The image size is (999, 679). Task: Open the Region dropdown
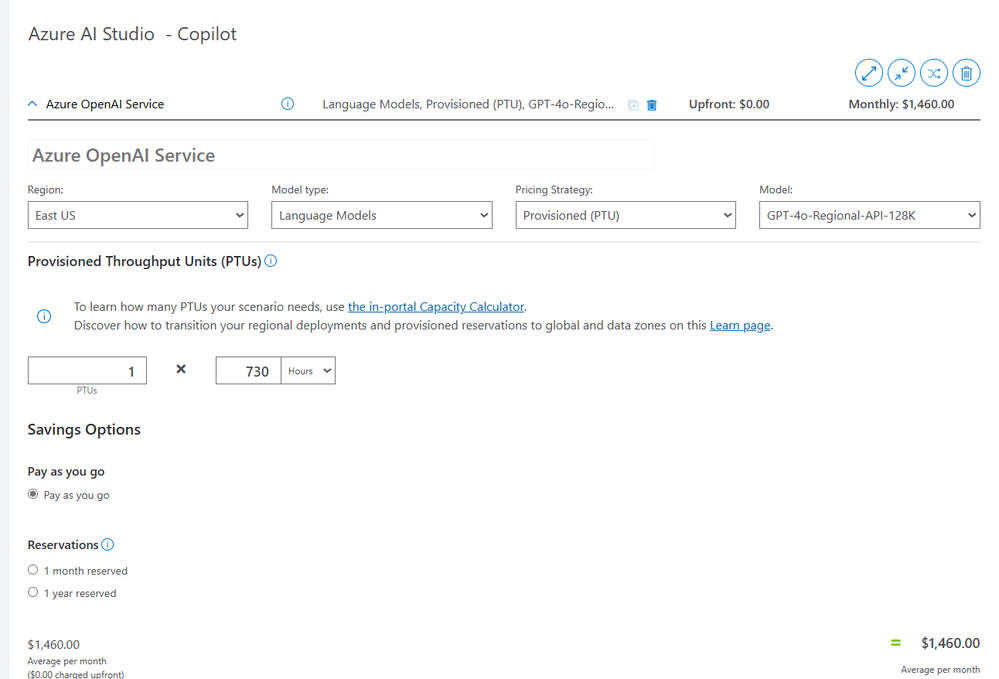137,215
